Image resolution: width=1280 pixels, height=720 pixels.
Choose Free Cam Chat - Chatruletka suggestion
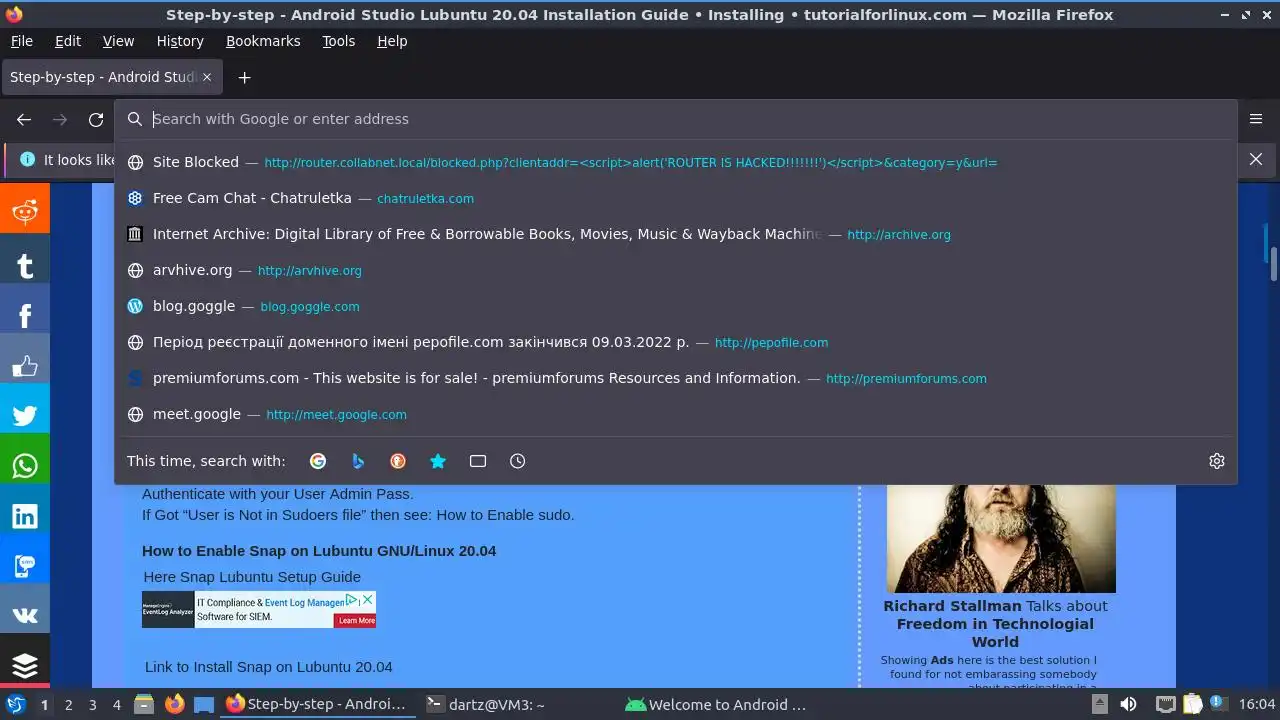(x=675, y=198)
